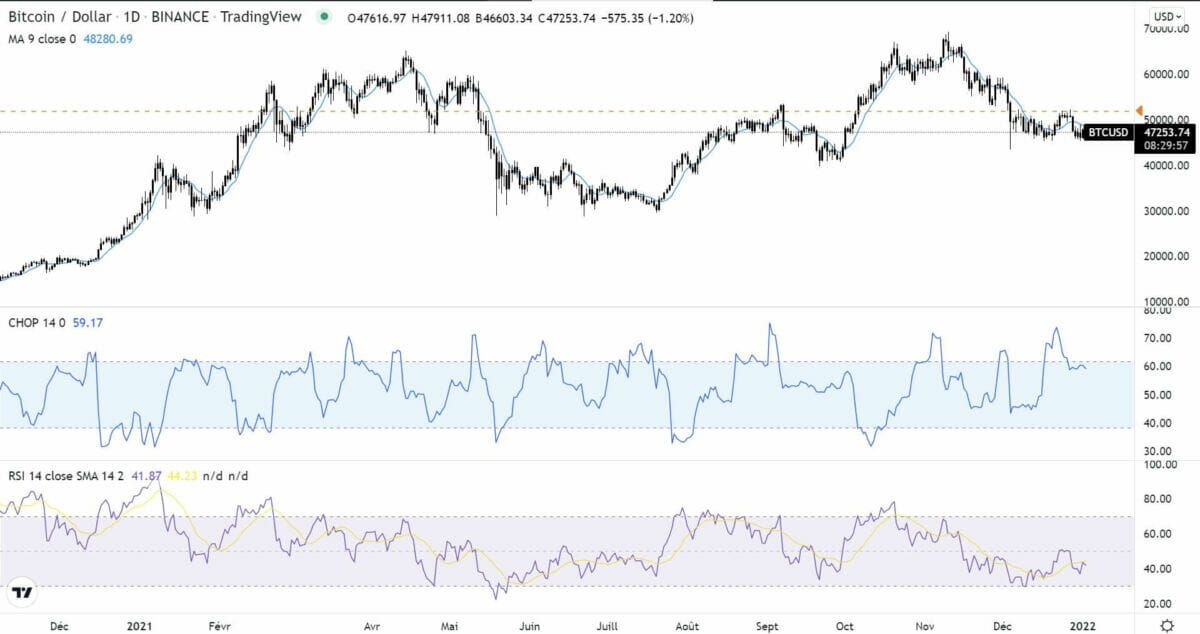Click the green market status dot
The width and height of the screenshot is (1200, 634).
click(x=324, y=18)
